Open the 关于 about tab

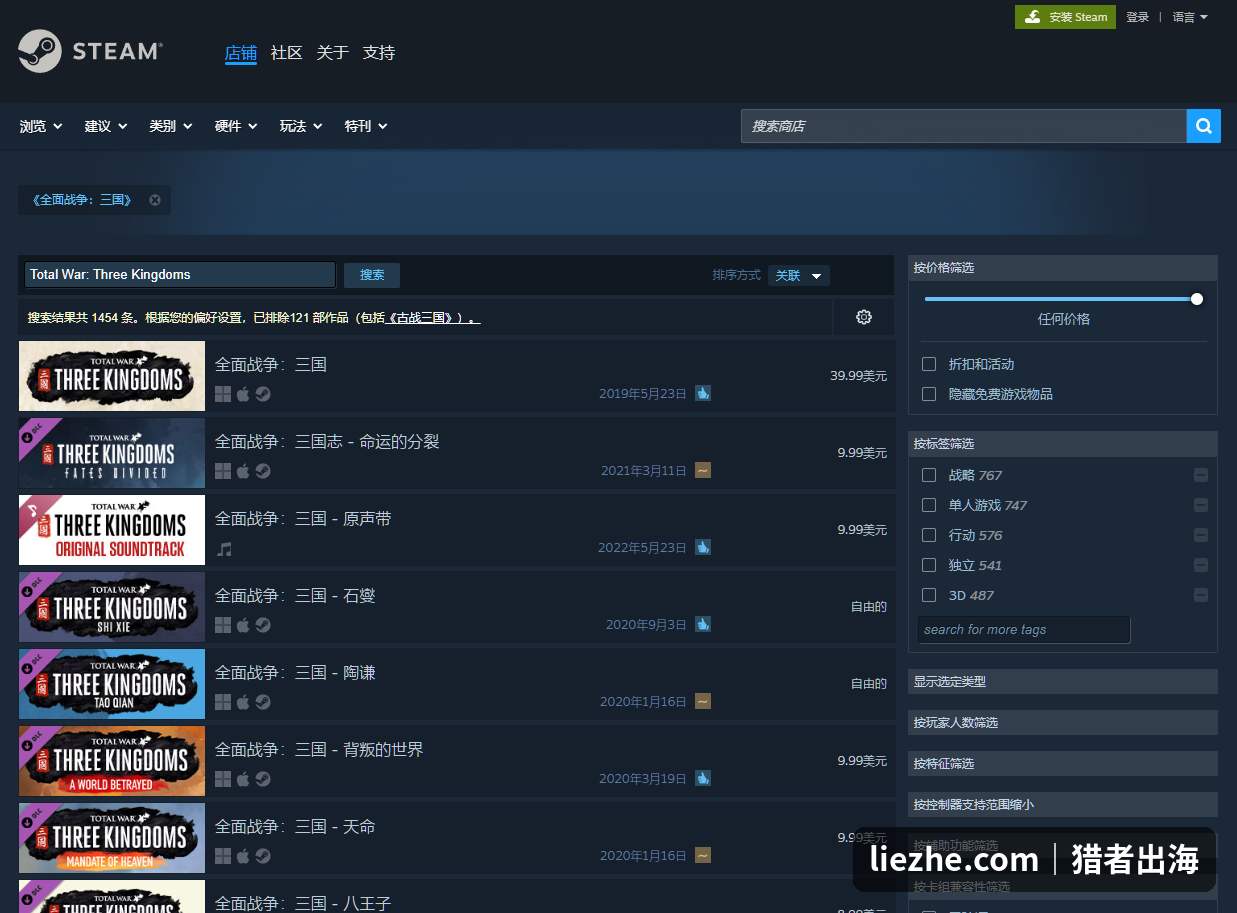pos(332,53)
